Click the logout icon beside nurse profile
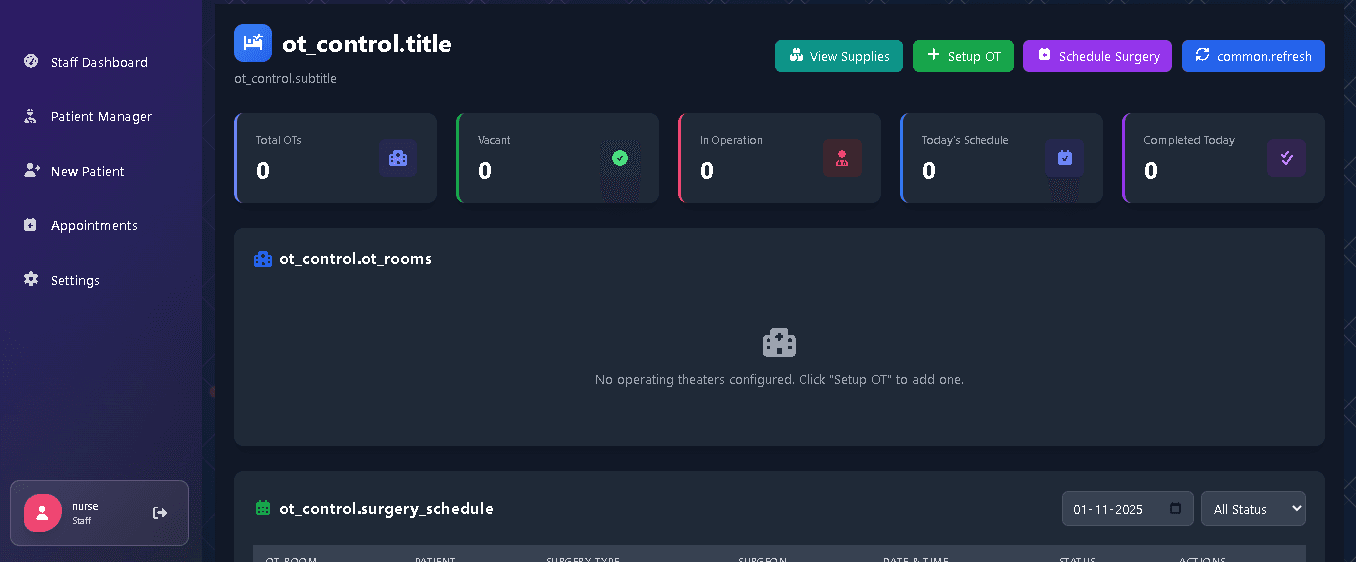The width and height of the screenshot is (1356, 562). pos(160,513)
